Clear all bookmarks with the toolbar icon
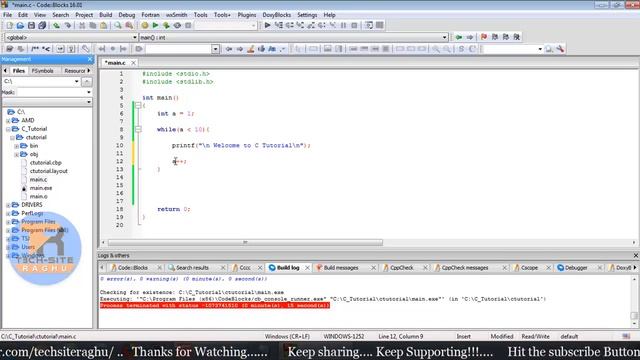This screenshot has height=360, width=640. coord(517,37)
